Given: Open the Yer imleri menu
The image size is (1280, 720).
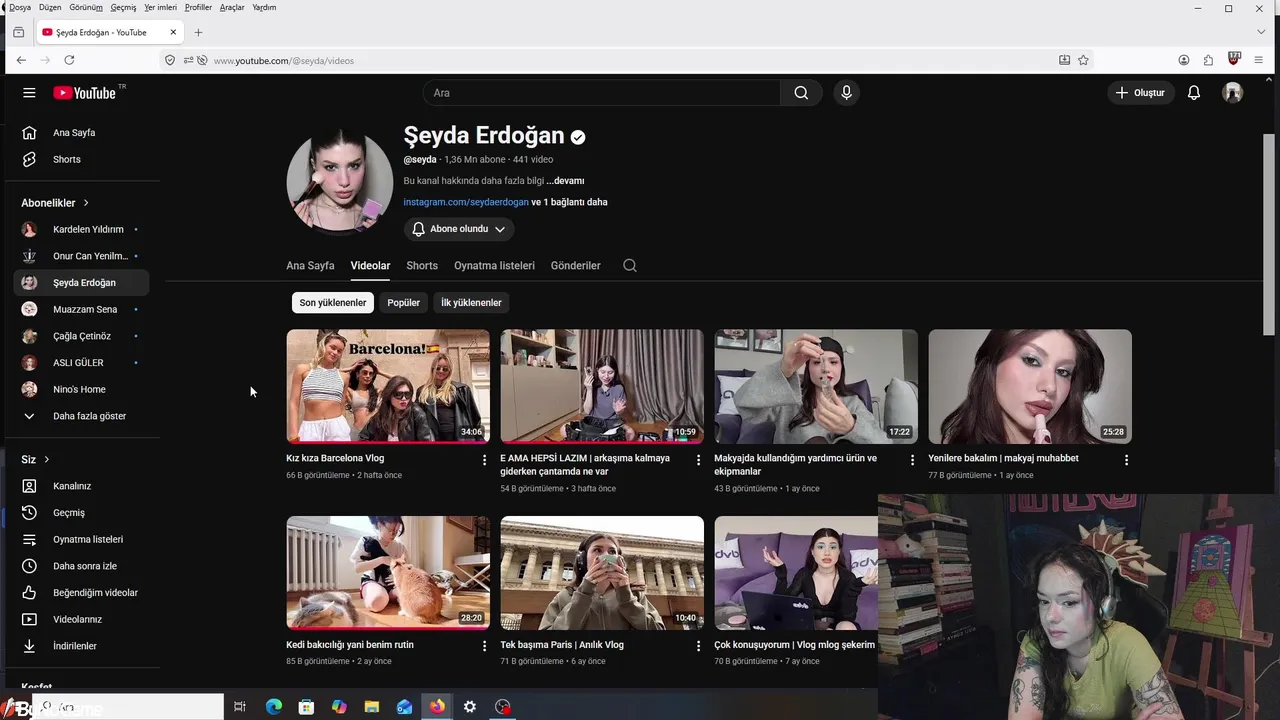Looking at the screenshot, I should (x=160, y=7).
